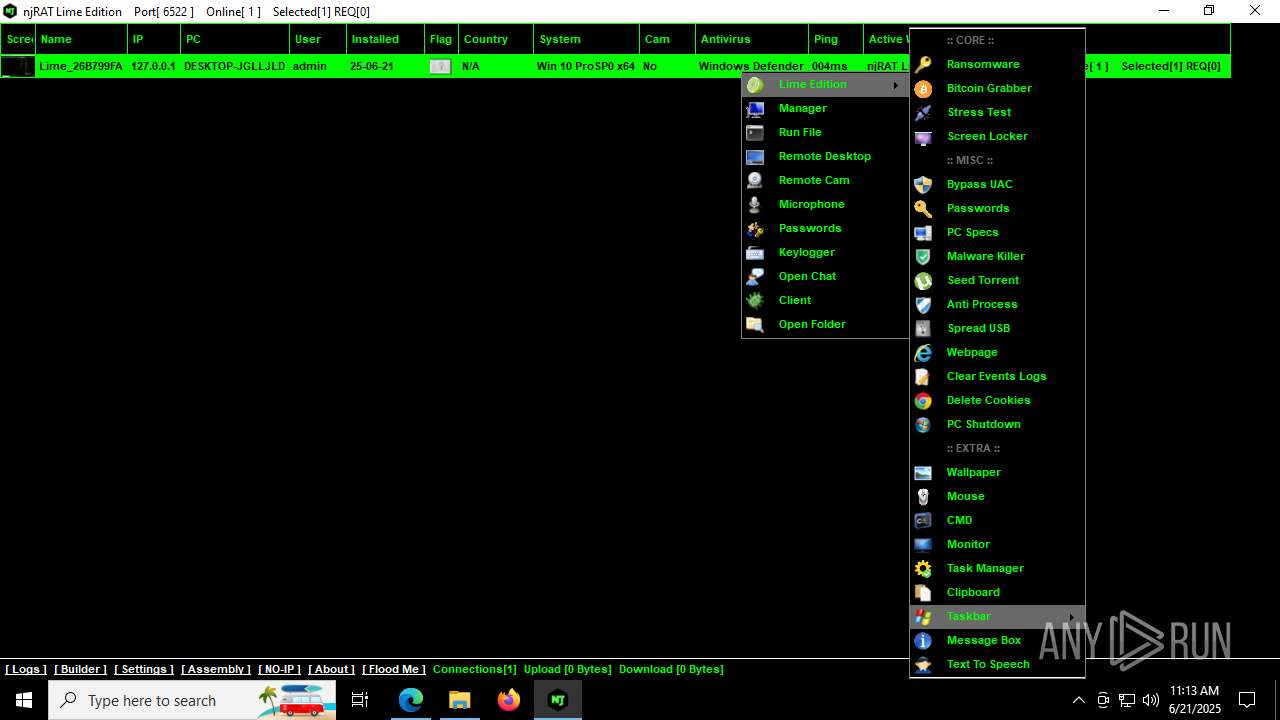The height and width of the screenshot is (720, 1280).
Task: Open the [Settings] link
Action: tap(144, 669)
